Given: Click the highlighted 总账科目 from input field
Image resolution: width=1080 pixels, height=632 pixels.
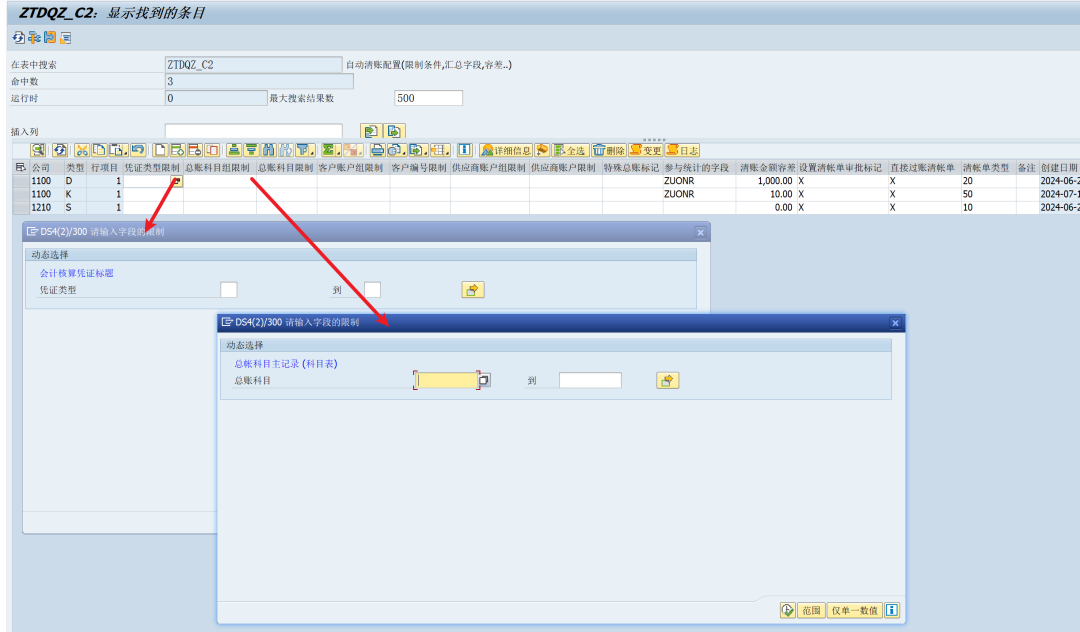Looking at the screenshot, I should [x=446, y=380].
